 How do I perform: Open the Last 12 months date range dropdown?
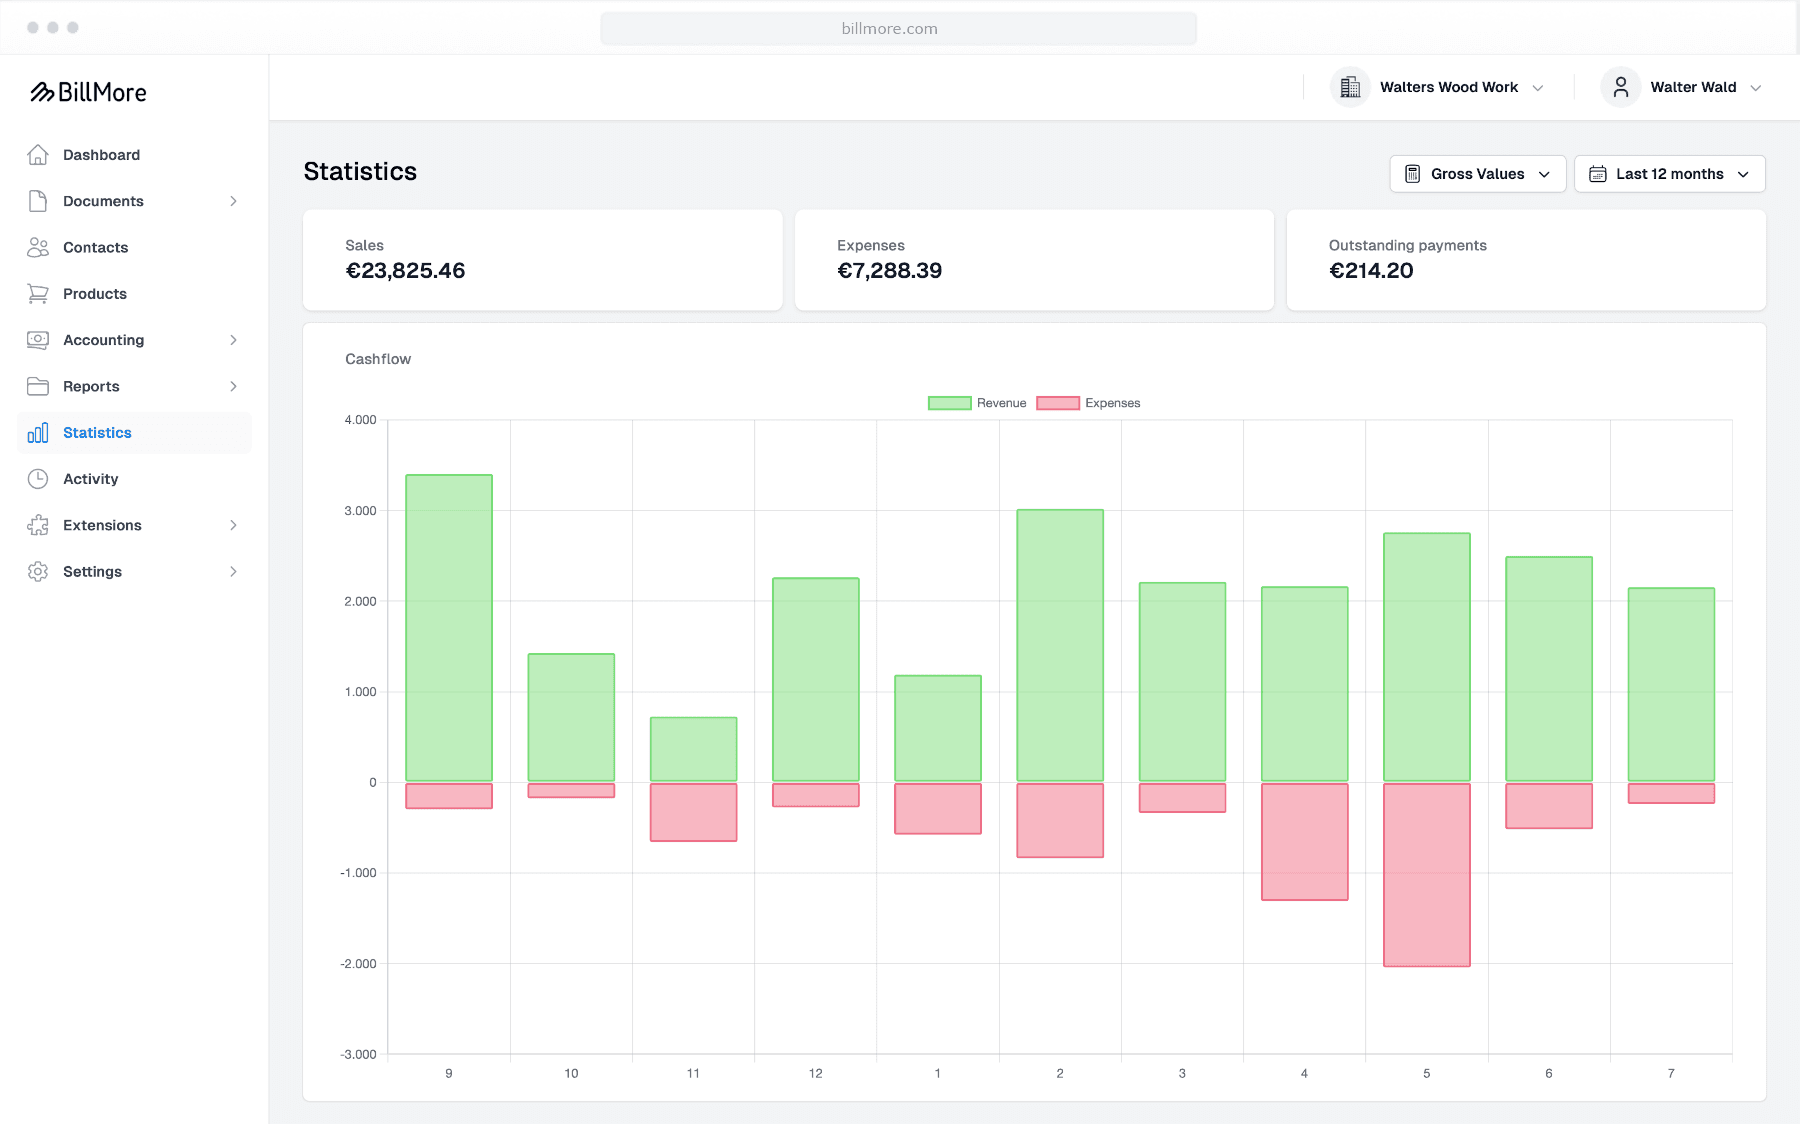point(1668,173)
